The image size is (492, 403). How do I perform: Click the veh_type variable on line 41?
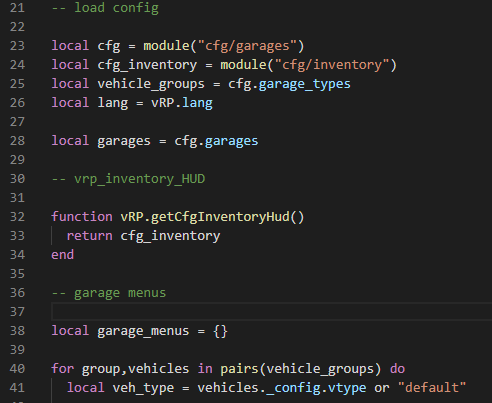[x=143, y=388]
